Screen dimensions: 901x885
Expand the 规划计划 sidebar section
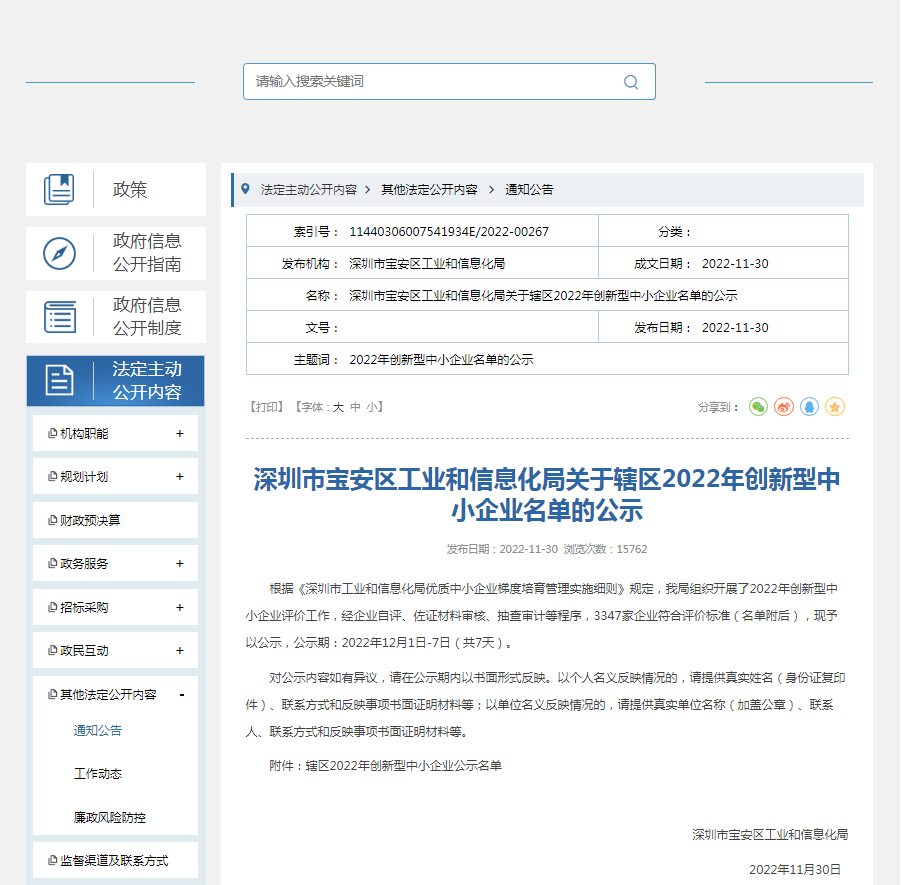[180, 477]
